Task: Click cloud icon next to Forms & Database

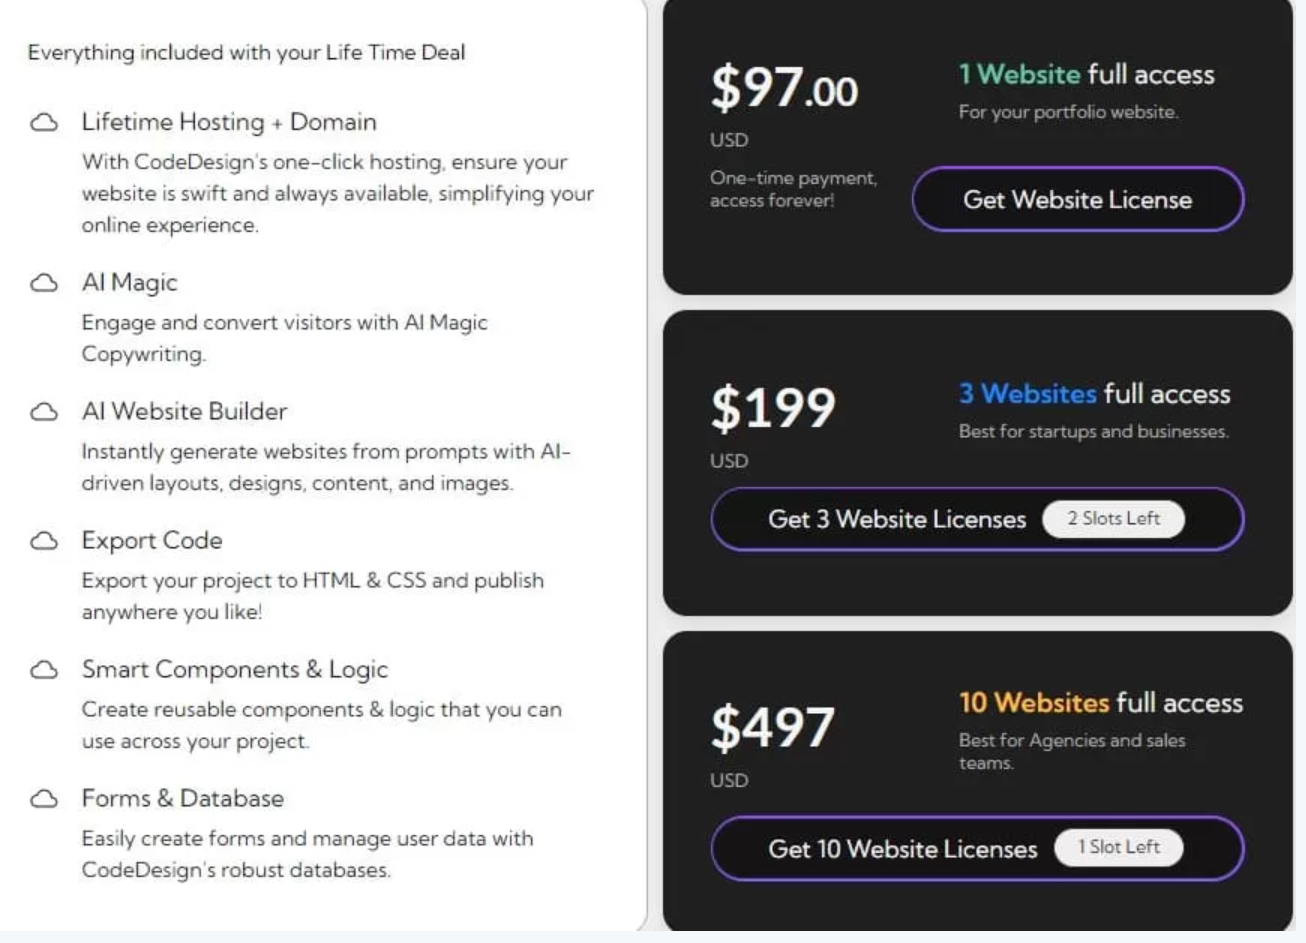Action: [44, 799]
